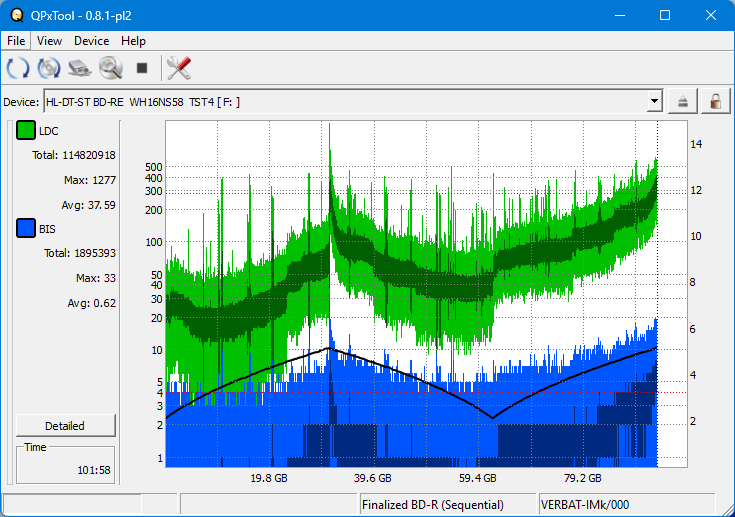Click the load media info disc icon
Screen dimensions: 735x517
point(49,68)
